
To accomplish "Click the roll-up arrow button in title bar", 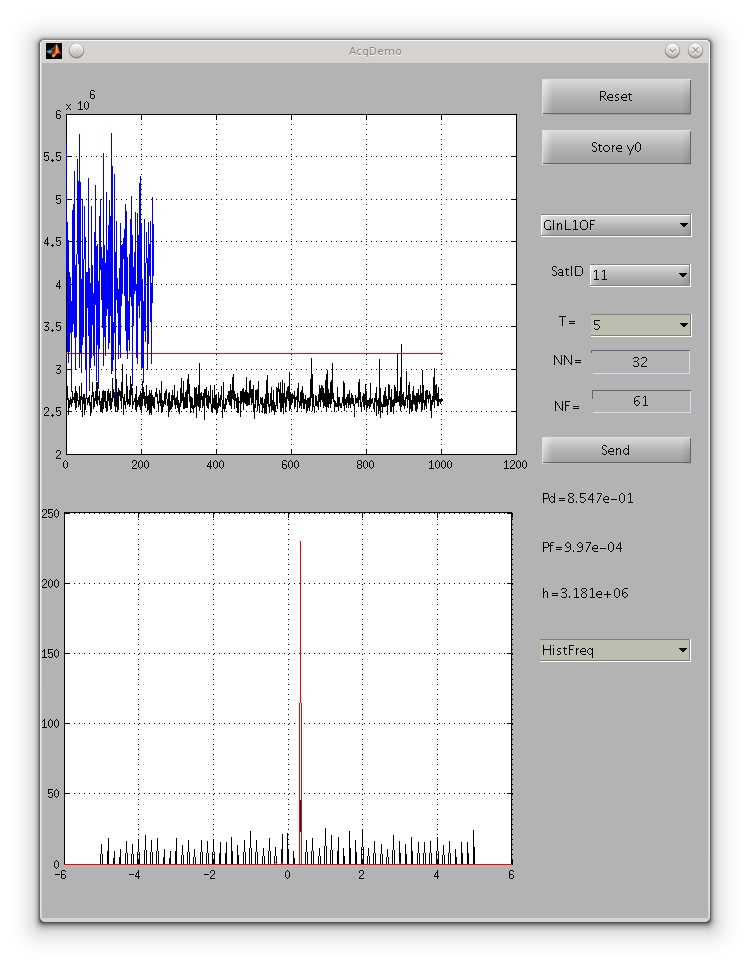I will (672, 51).
